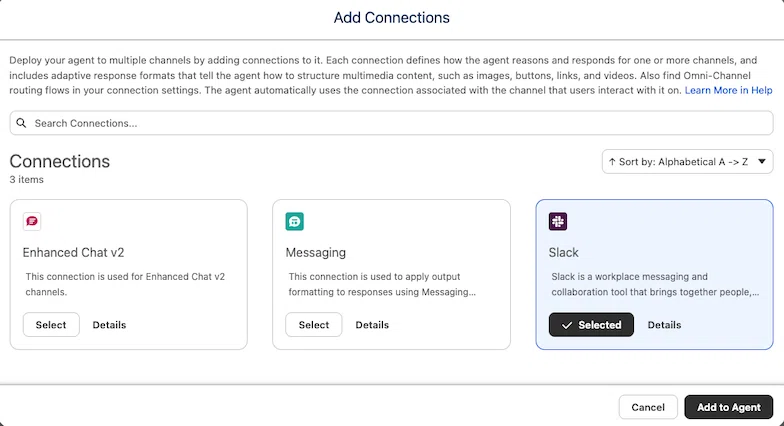Viewport: 784px width, 426px height.
Task: Click the Slack card title
Action: pos(564,252)
